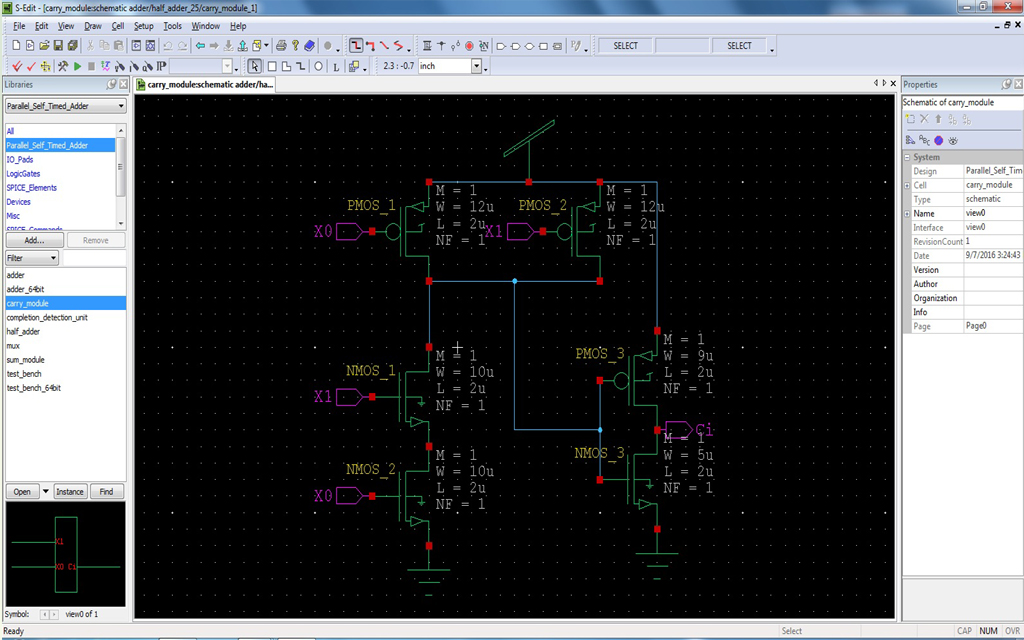The width and height of the screenshot is (1024, 640).
Task: Open the Cell menu
Action: click(x=118, y=26)
